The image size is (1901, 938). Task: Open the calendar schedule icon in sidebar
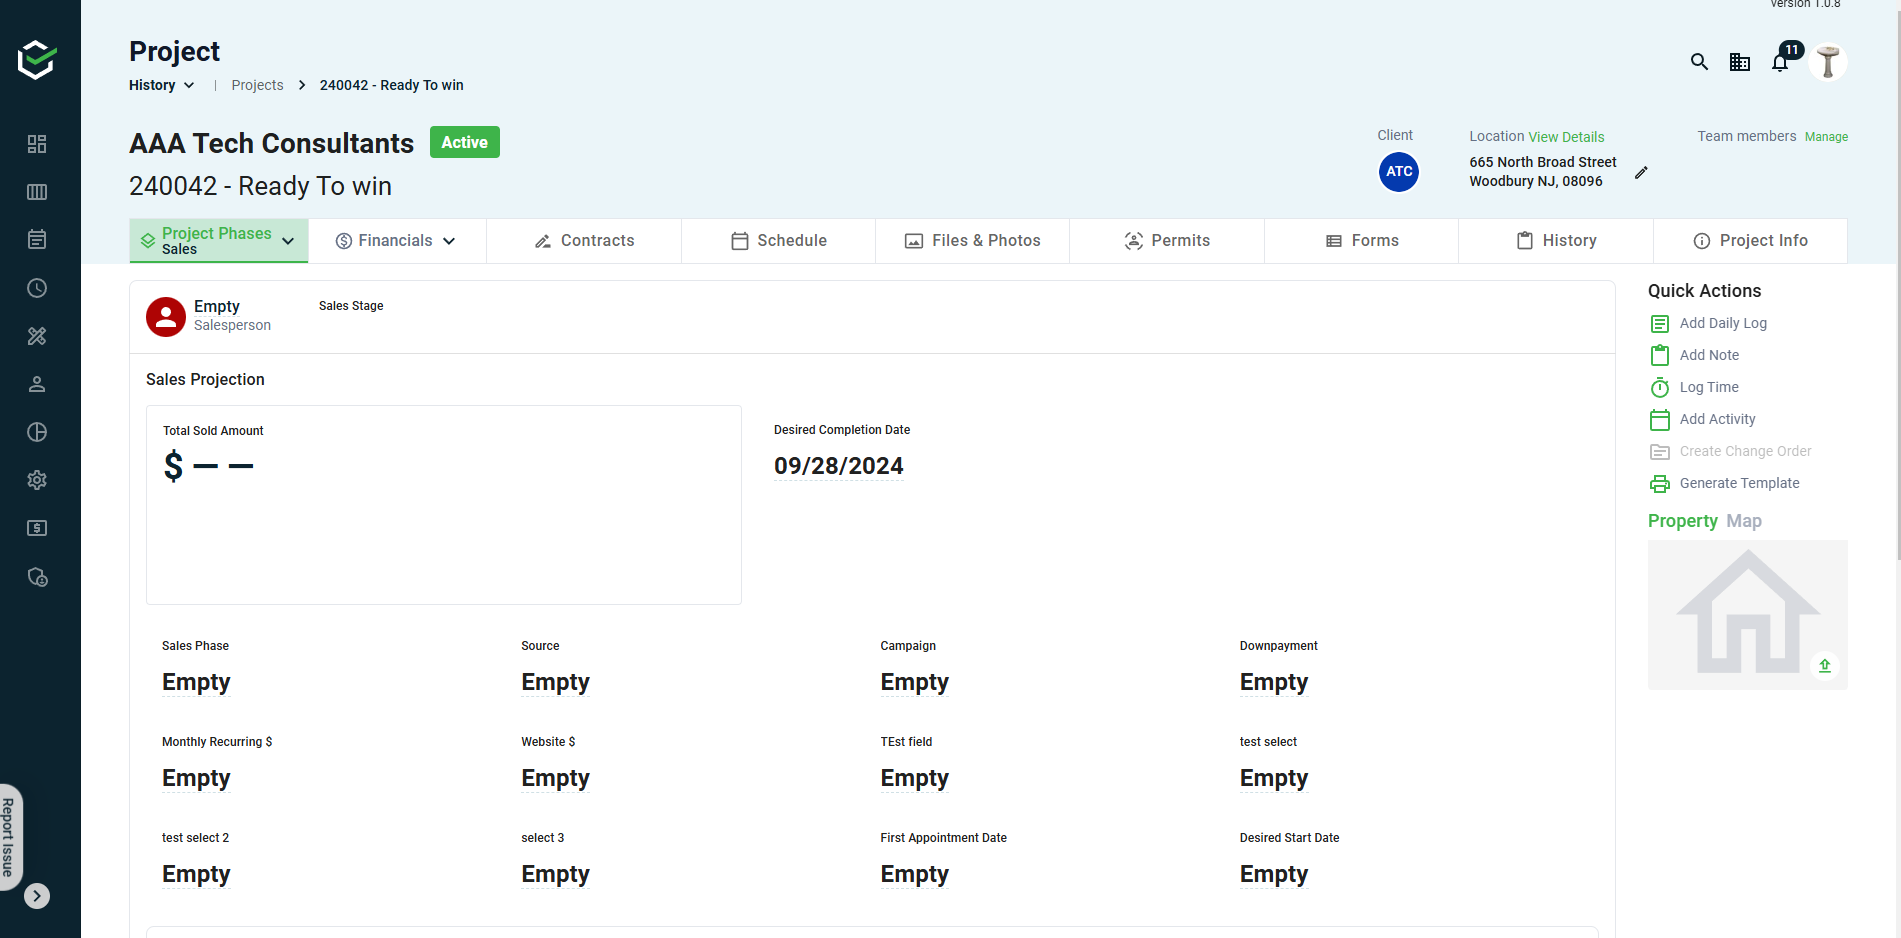coord(37,240)
